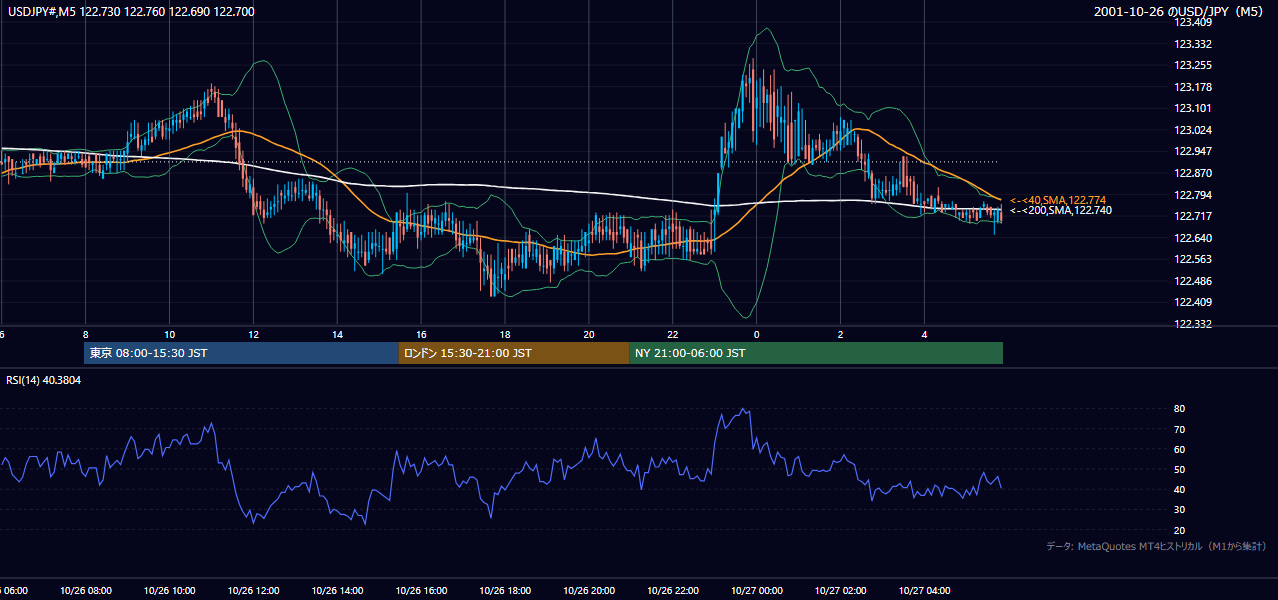The width and height of the screenshot is (1278, 600).
Task: Click RSI scale value 20 on right axis
Action: [1180, 530]
